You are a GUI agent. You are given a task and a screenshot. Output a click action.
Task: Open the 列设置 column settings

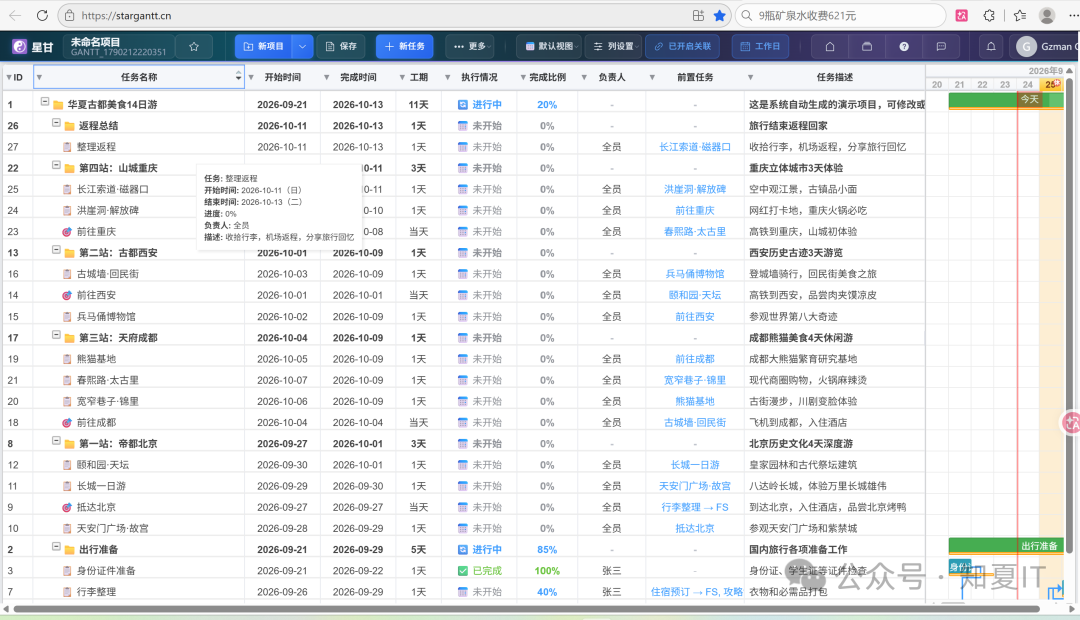tap(615, 46)
